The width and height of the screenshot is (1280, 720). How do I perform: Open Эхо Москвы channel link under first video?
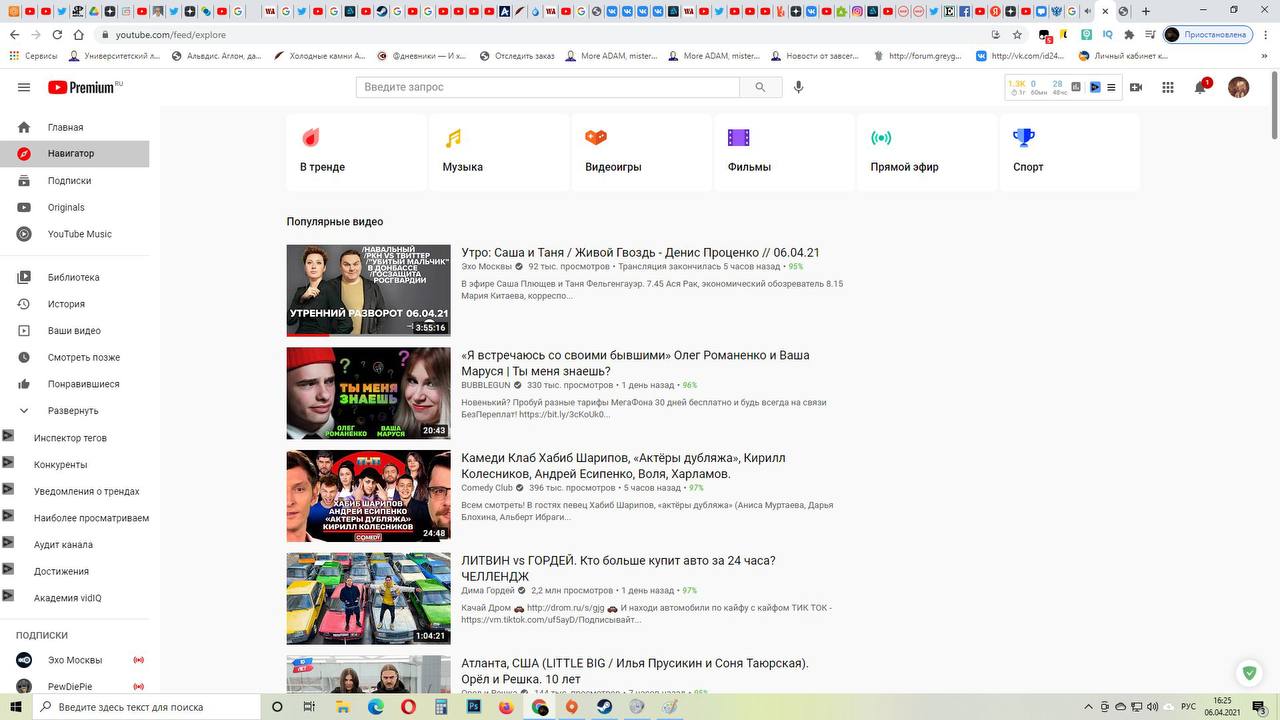[486, 267]
